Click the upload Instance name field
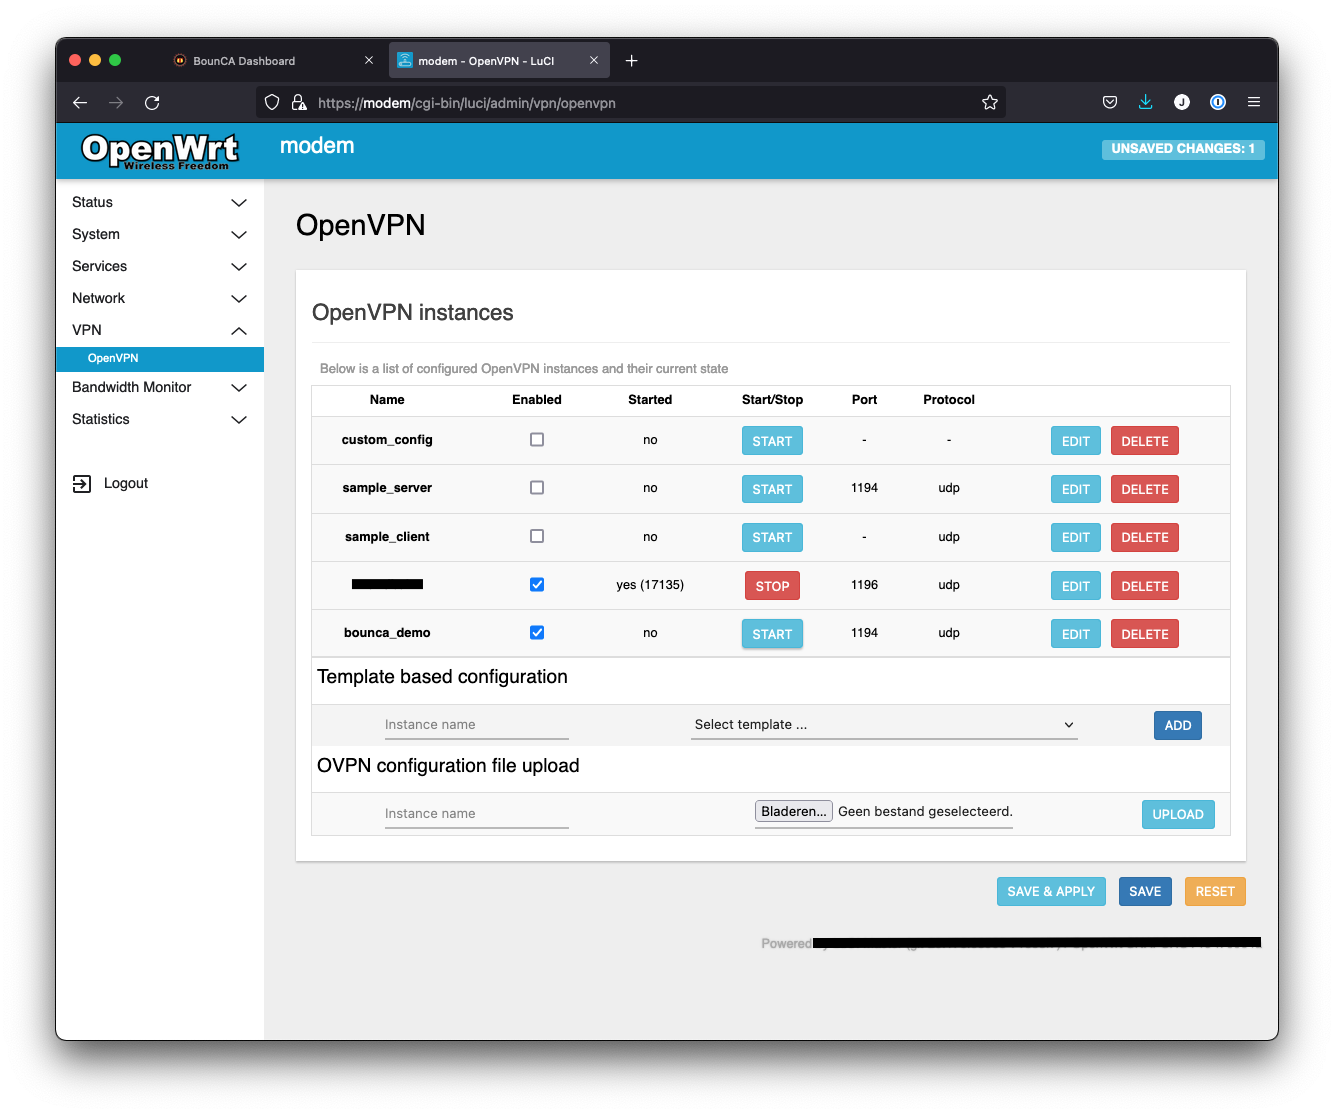Screen dimensions: 1334x1114 coord(476,814)
